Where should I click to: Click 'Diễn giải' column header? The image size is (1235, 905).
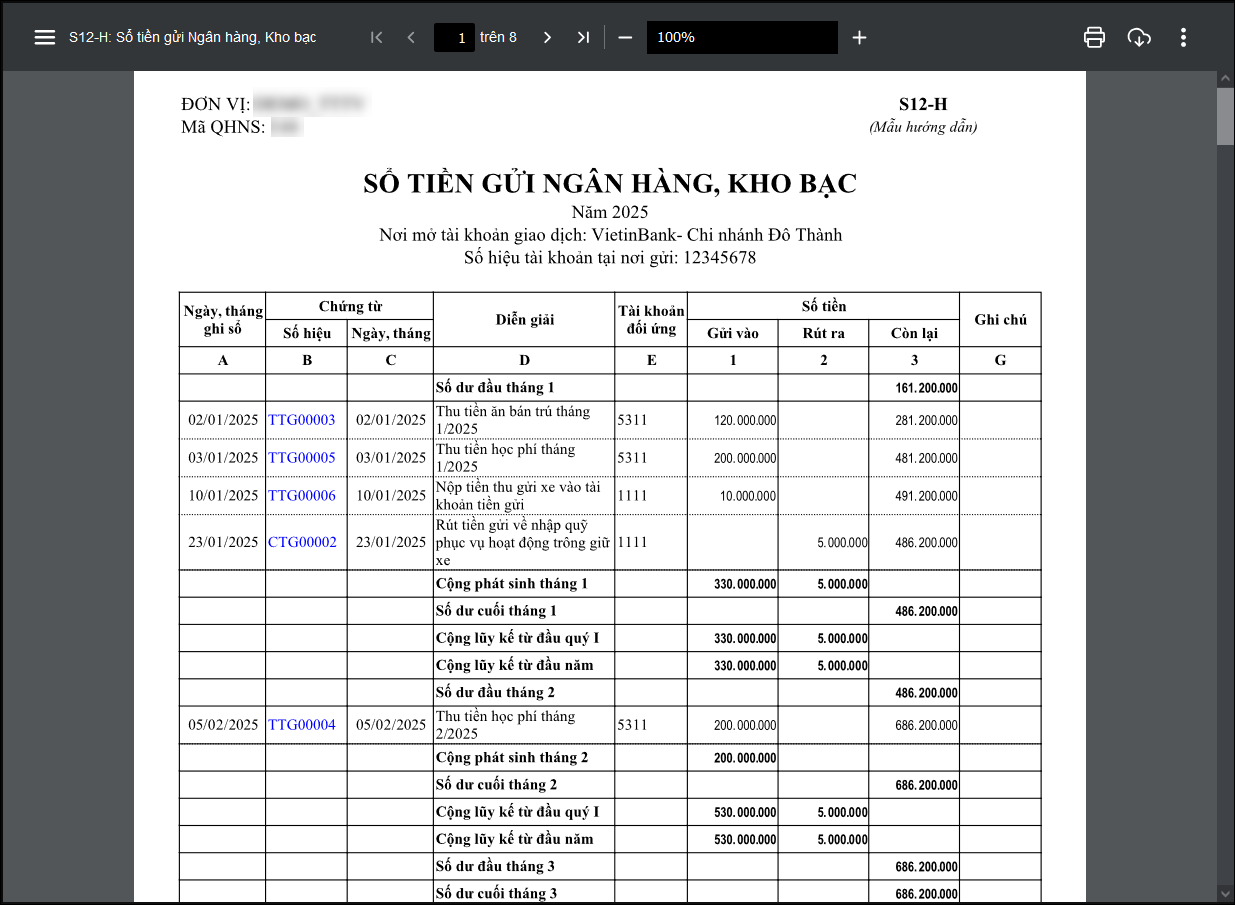(524, 320)
